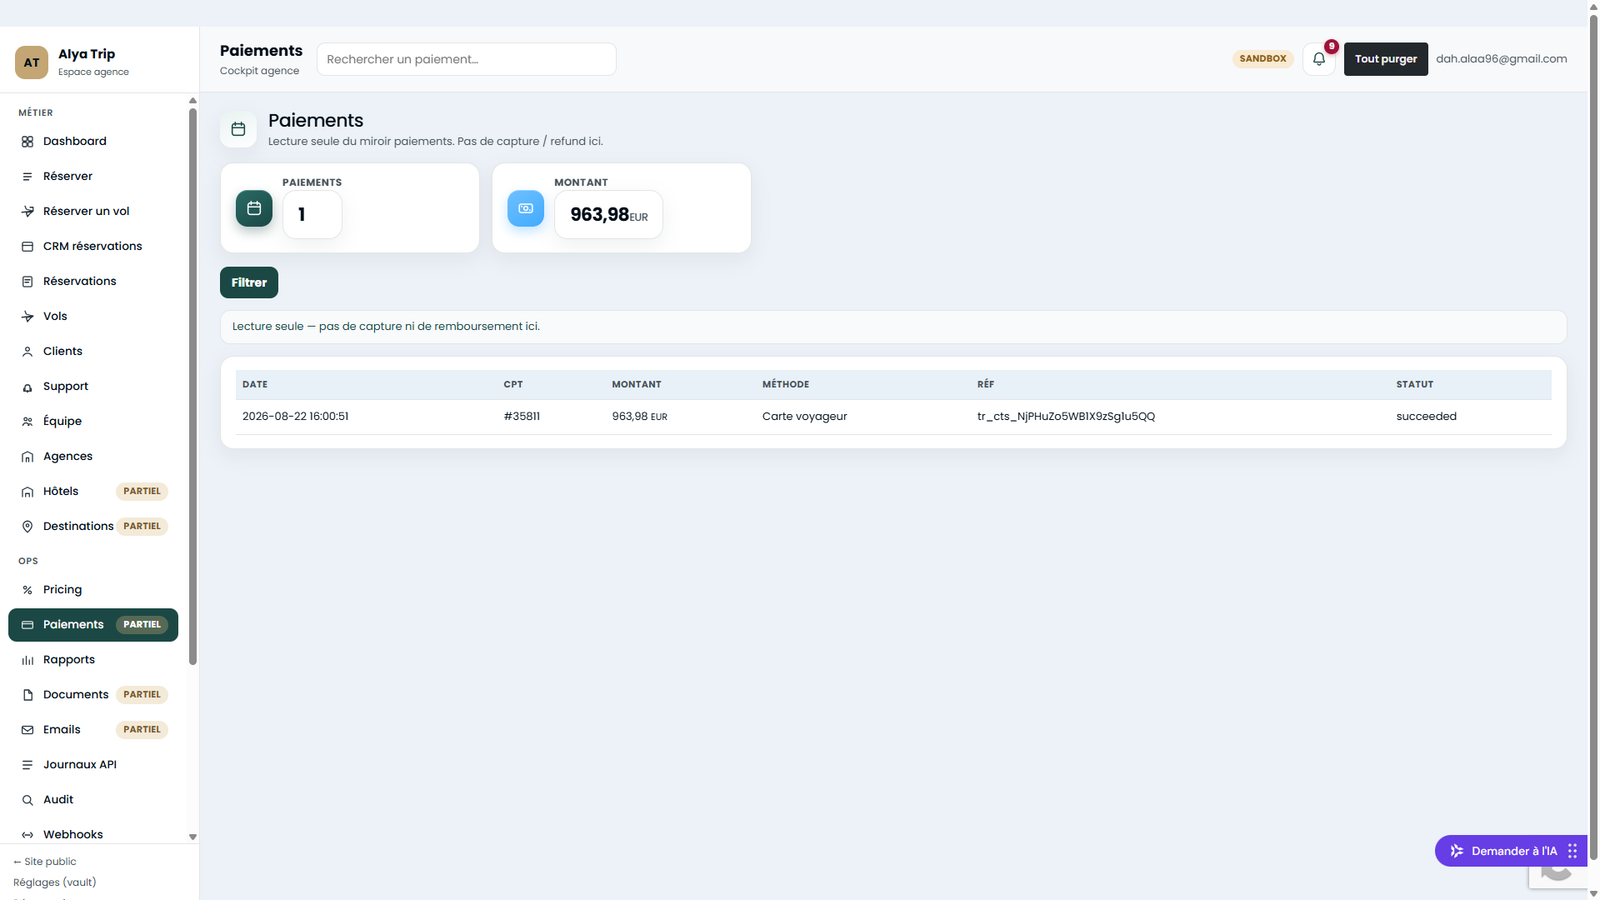Select the active Paiements sidebar item
Screen dimensions: 1600x900
click(x=93, y=625)
